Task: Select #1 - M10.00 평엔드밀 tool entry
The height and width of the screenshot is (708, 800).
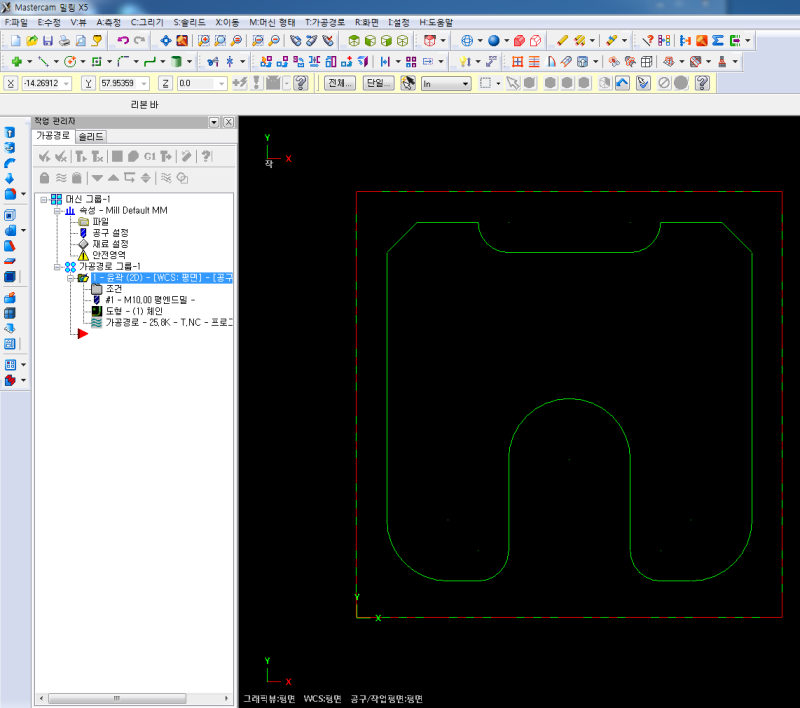Action: tap(148, 300)
